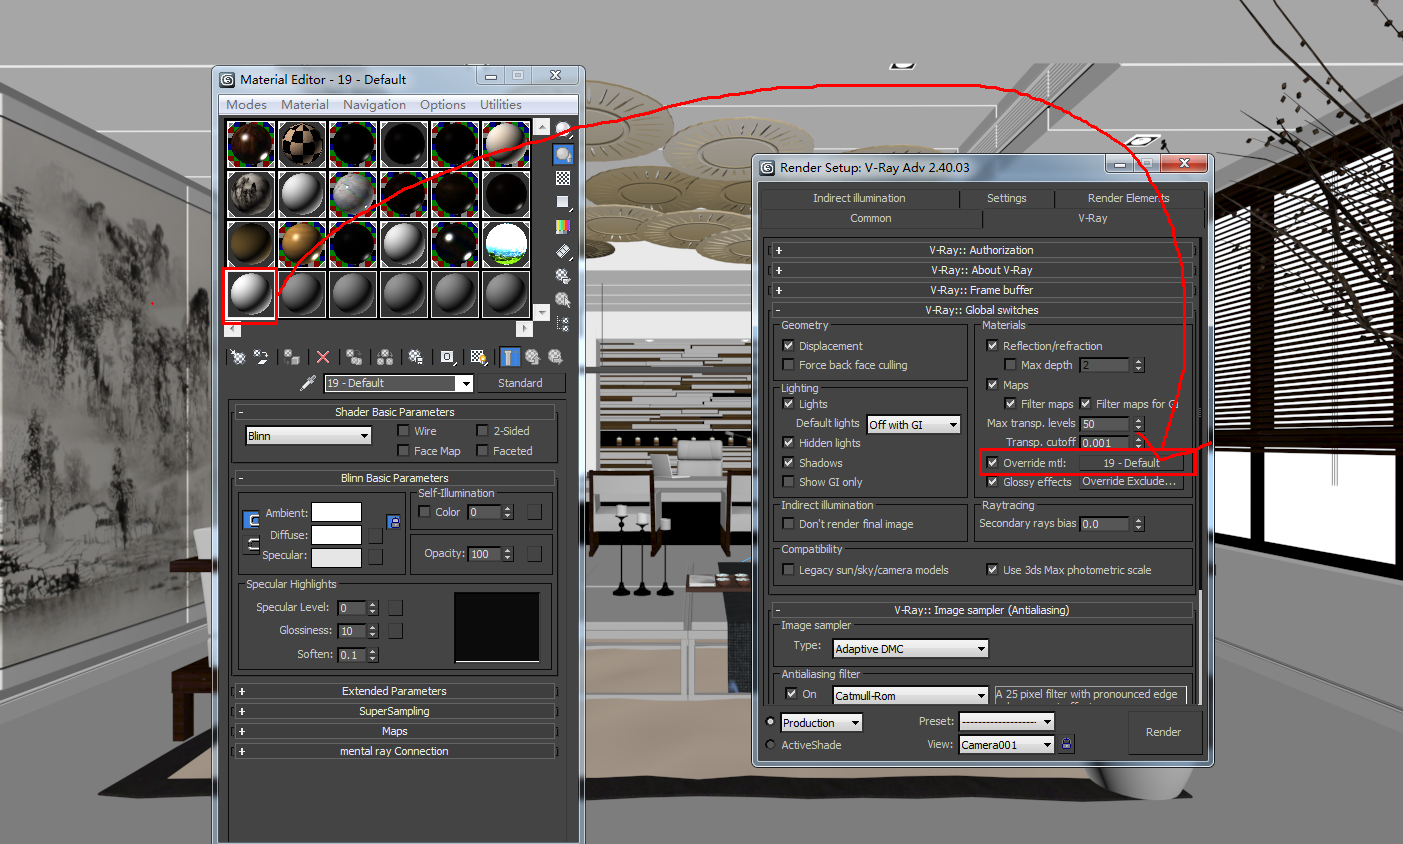Click Show End Result icon
The height and width of the screenshot is (844, 1403).
[510, 357]
